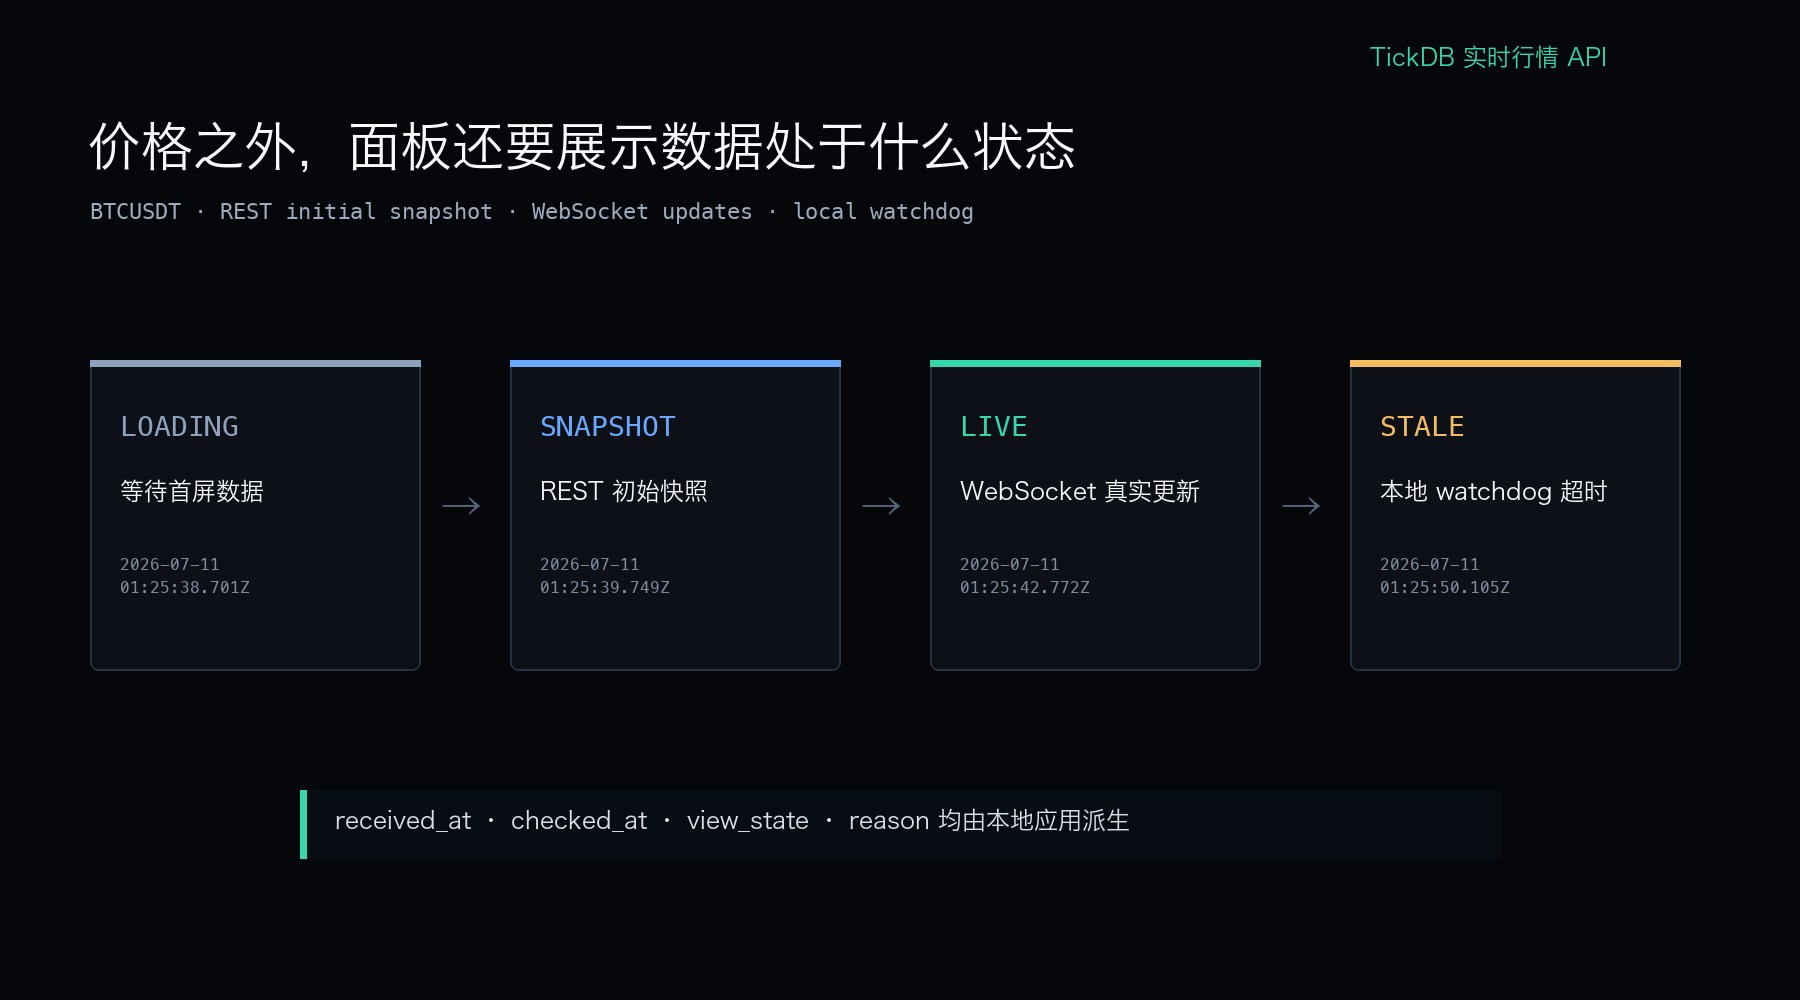
Task: Select the SNAPSHOT state card
Action: tap(675, 515)
